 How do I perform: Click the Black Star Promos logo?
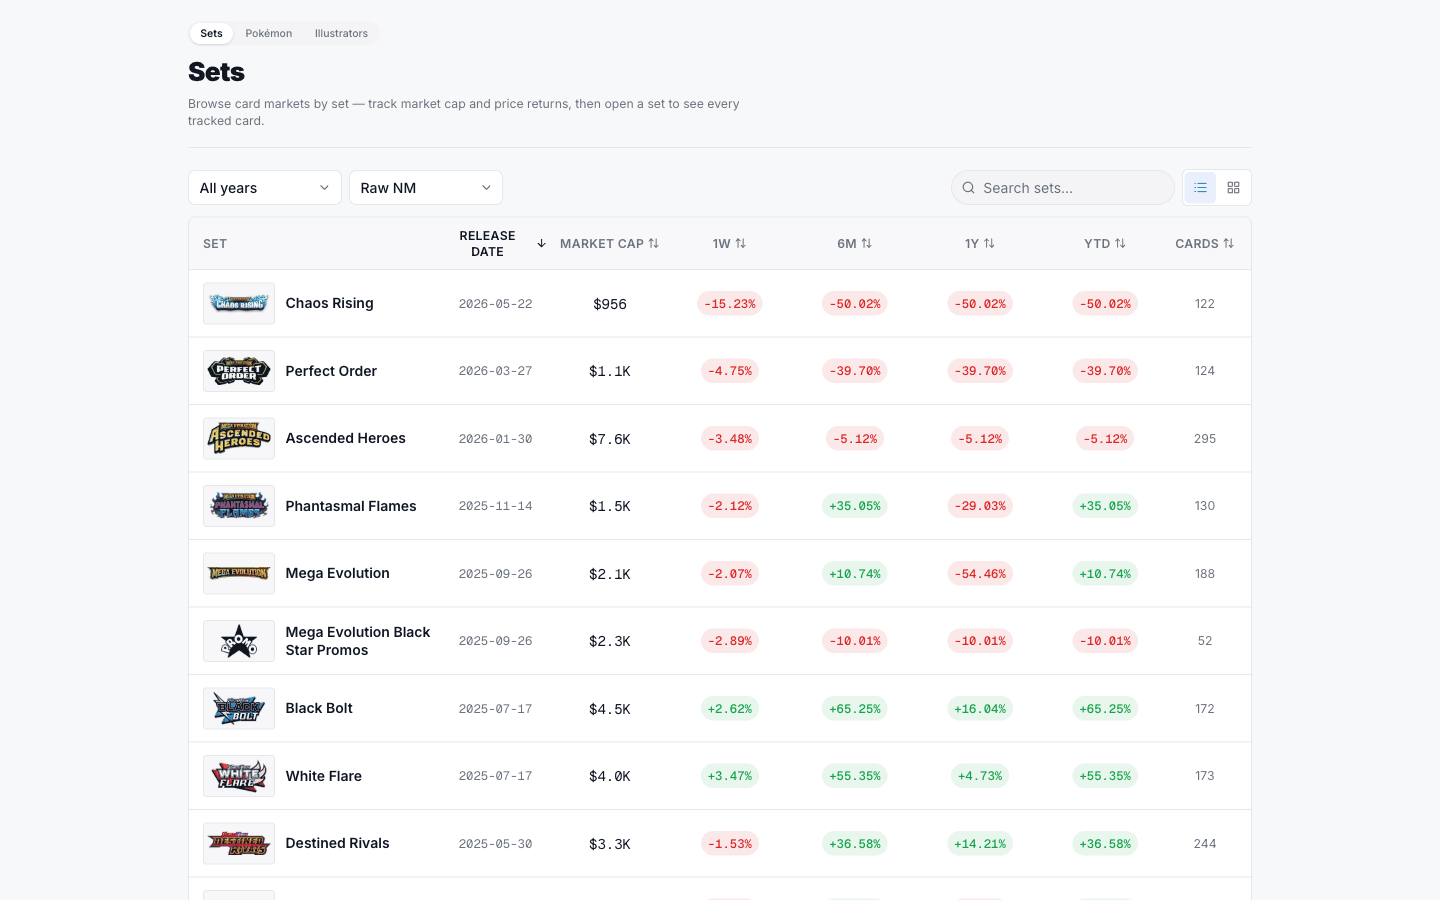pos(239,641)
